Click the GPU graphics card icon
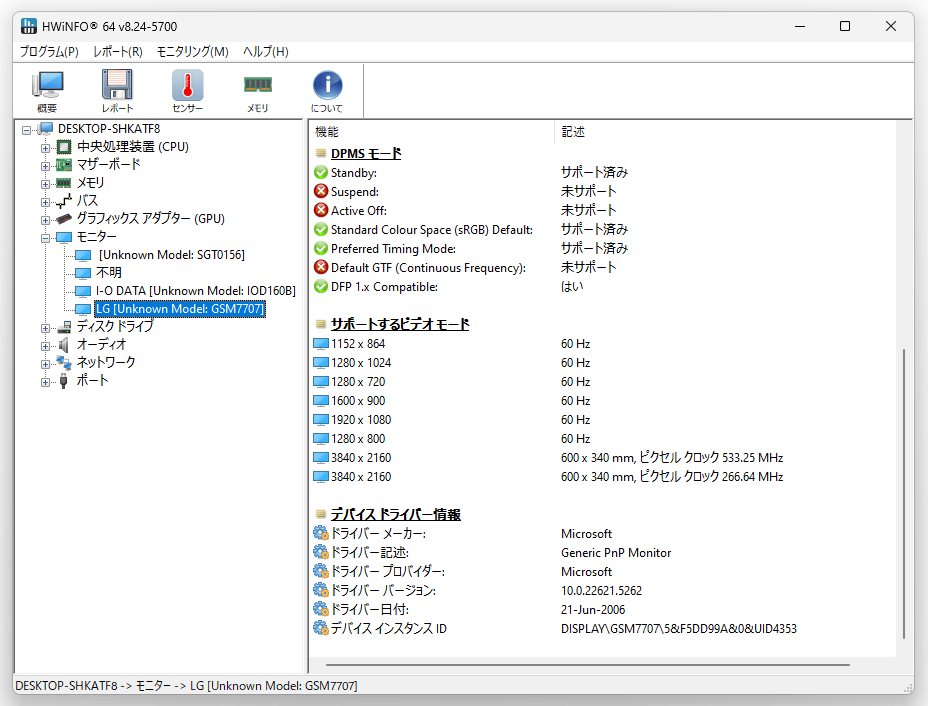The height and width of the screenshot is (706, 928). click(64, 219)
